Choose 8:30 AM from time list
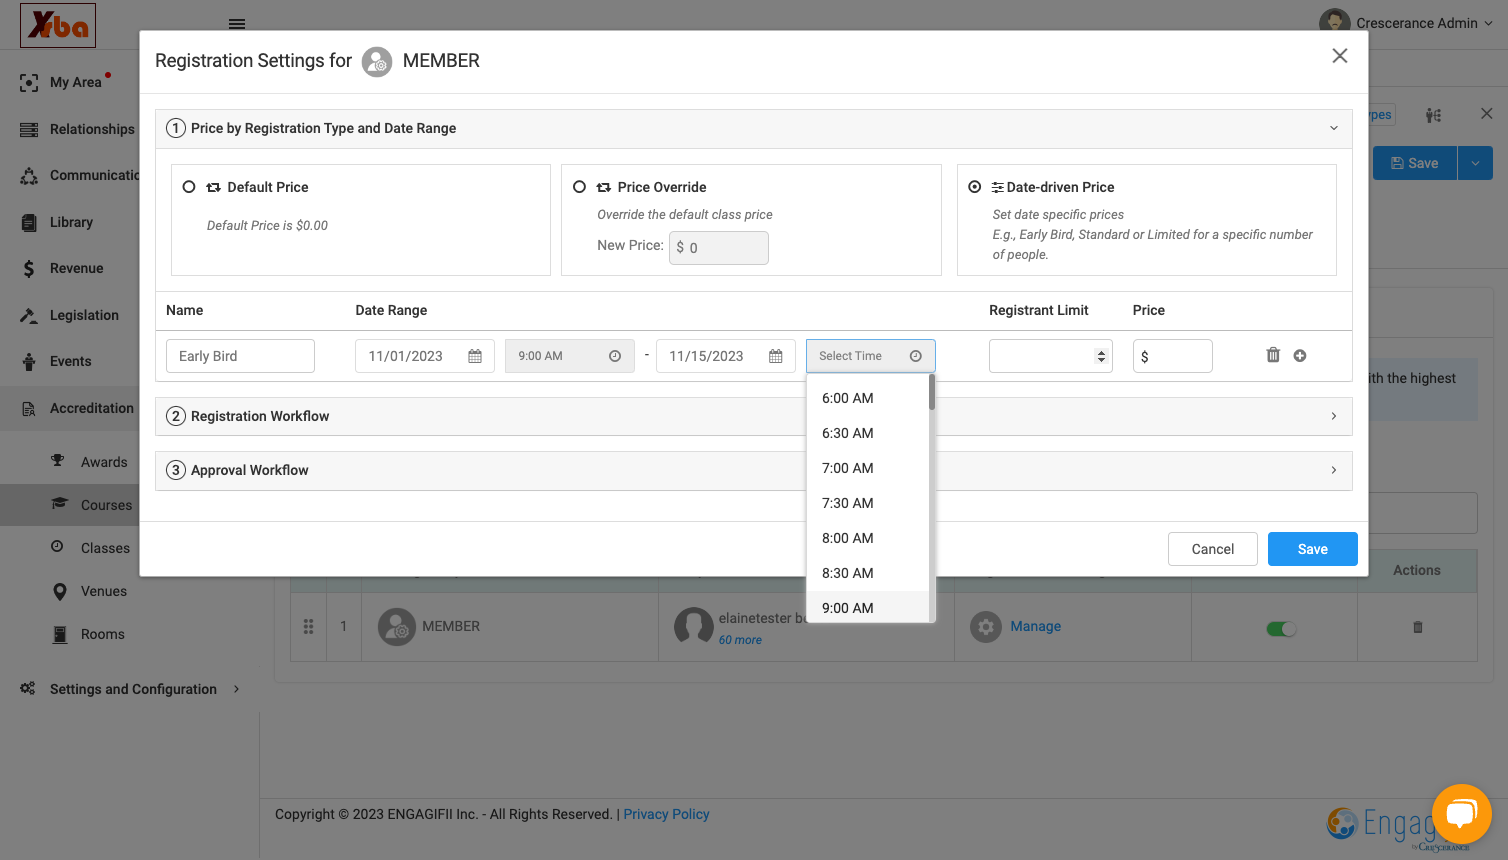This screenshot has width=1508, height=860. pos(848,573)
